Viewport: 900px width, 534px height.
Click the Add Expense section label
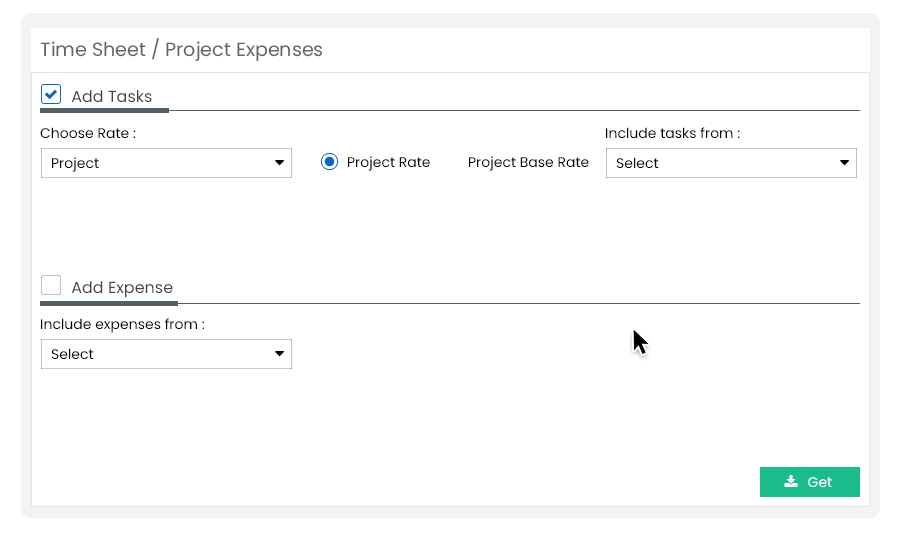122,288
